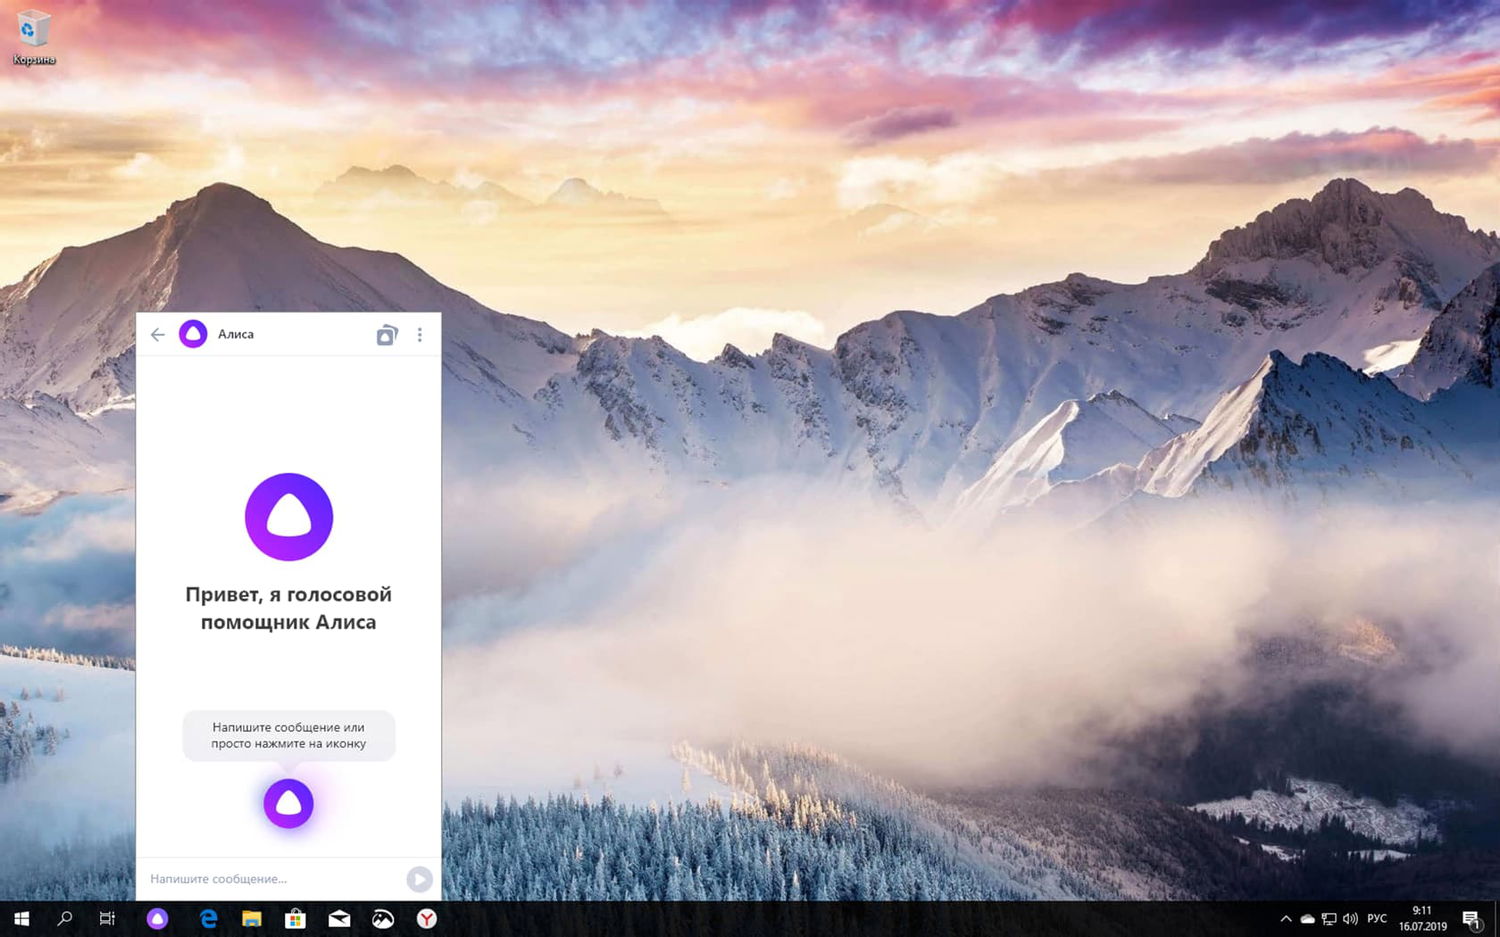The height and width of the screenshot is (937, 1500).
Task: Mute sound via the system tray speaker
Action: 1351,918
